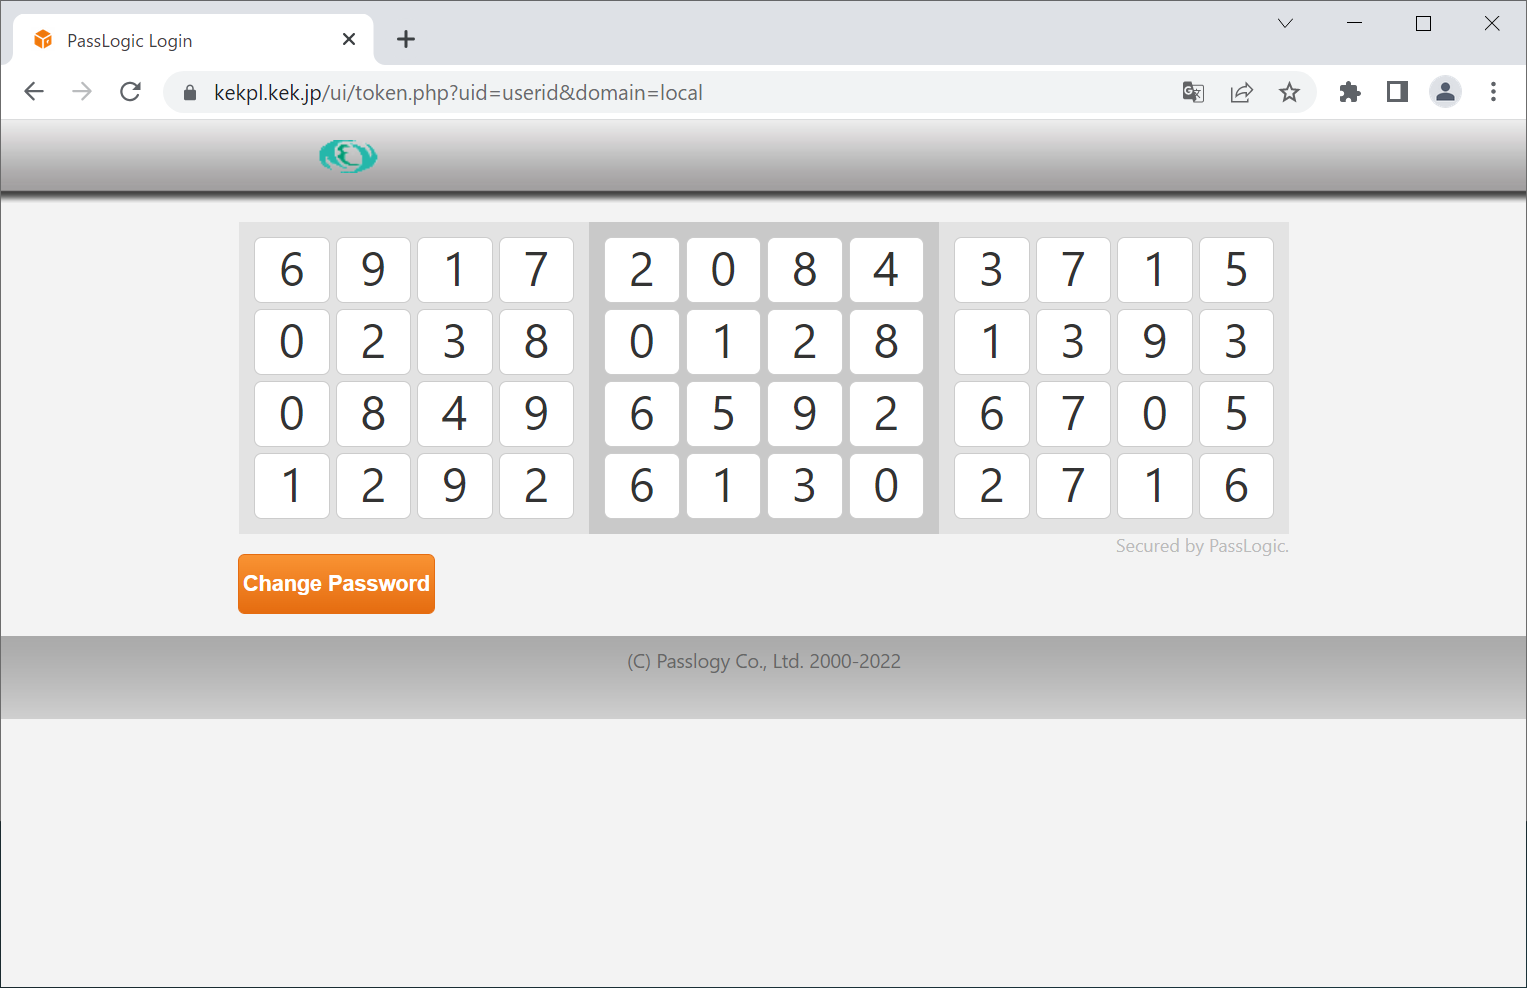Bookmark this page with the star icon
The image size is (1527, 988).
click(1289, 92)
